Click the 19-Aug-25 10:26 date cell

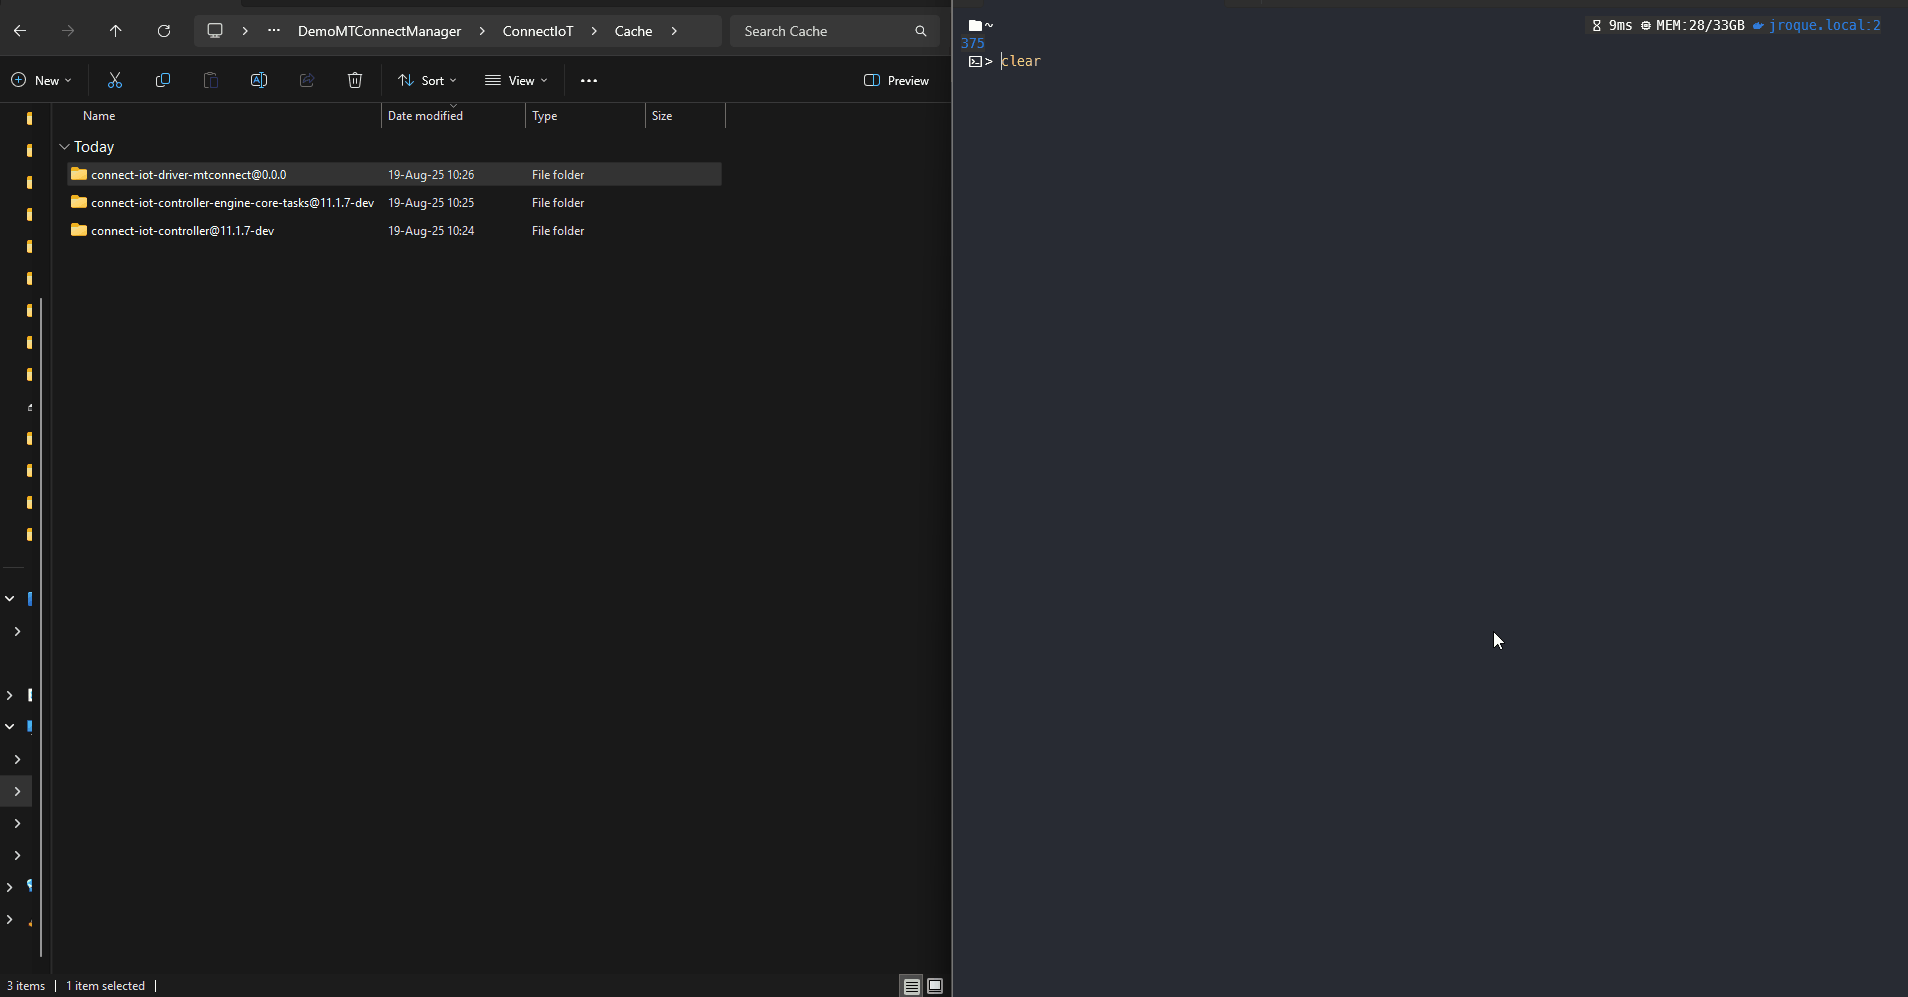[x=431, y=174]
